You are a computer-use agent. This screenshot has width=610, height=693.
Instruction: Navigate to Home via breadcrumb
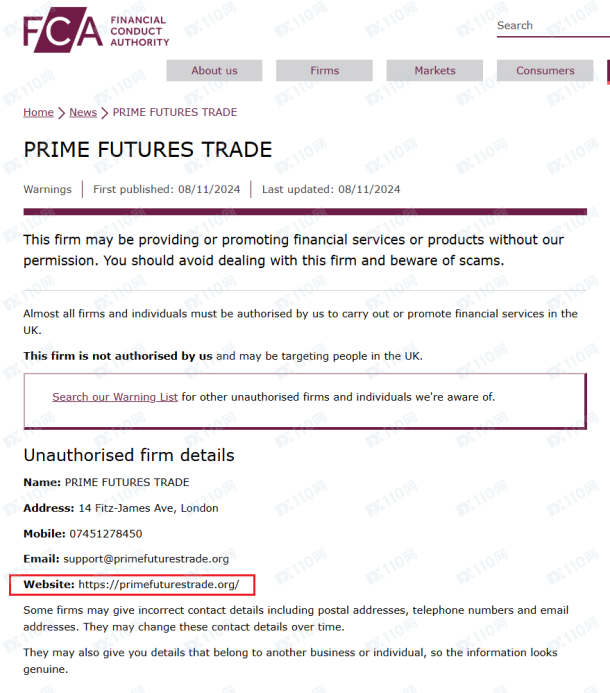(x=38, y=113)
